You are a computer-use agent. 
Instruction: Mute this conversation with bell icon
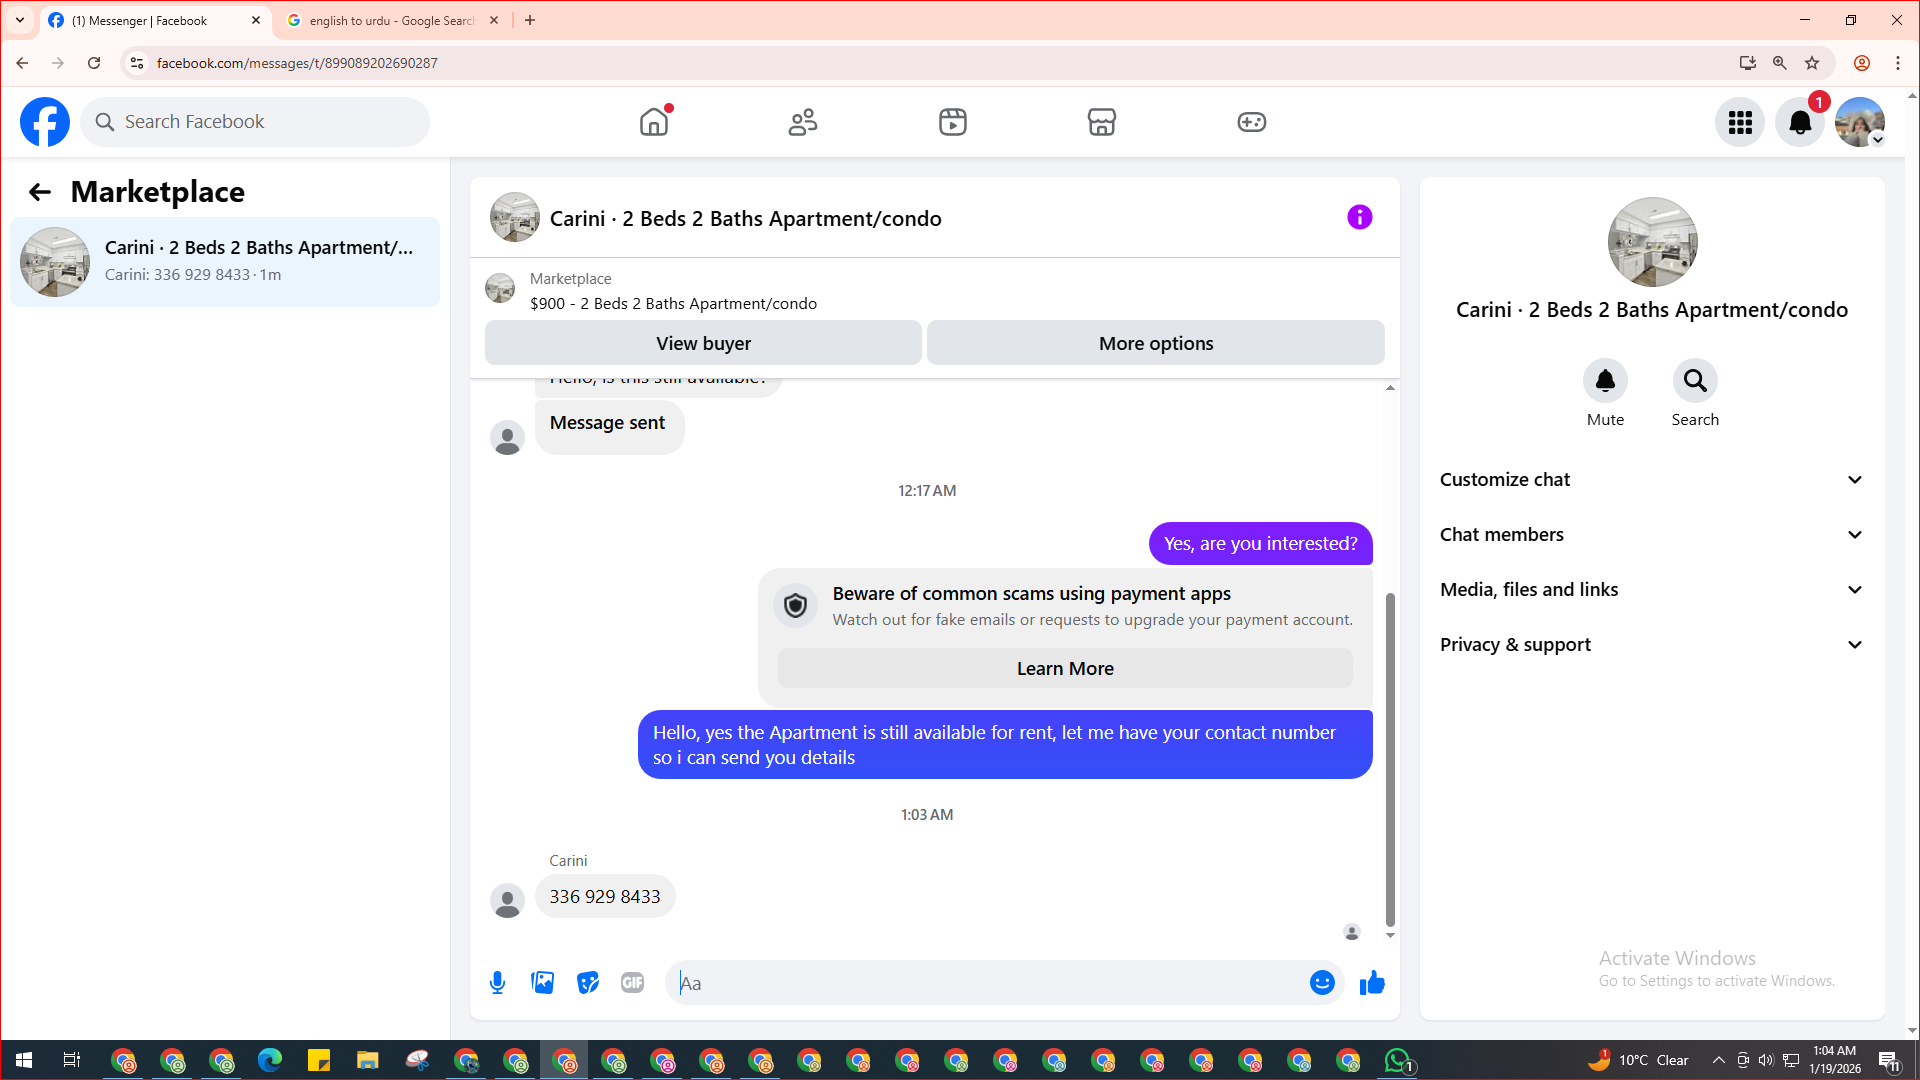(x=1605, y=381)
